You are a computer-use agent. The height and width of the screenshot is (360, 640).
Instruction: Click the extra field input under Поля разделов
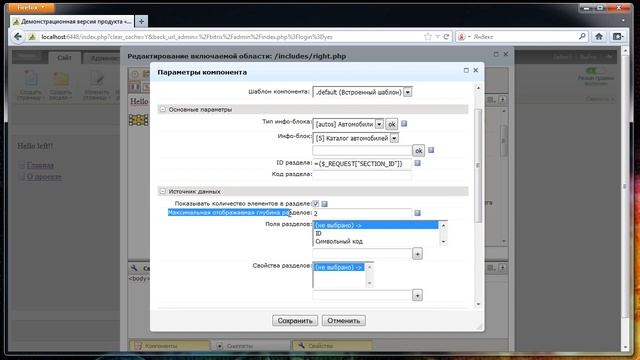[362, 253]
